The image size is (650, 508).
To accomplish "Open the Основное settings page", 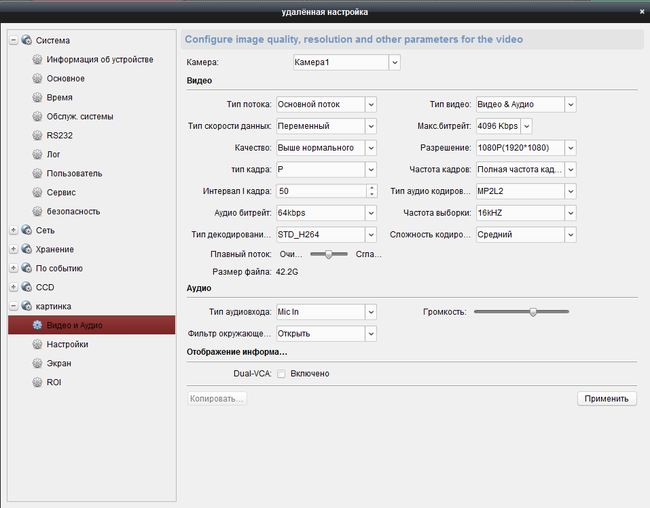I will pyautogui.click(x=65, y=78).
